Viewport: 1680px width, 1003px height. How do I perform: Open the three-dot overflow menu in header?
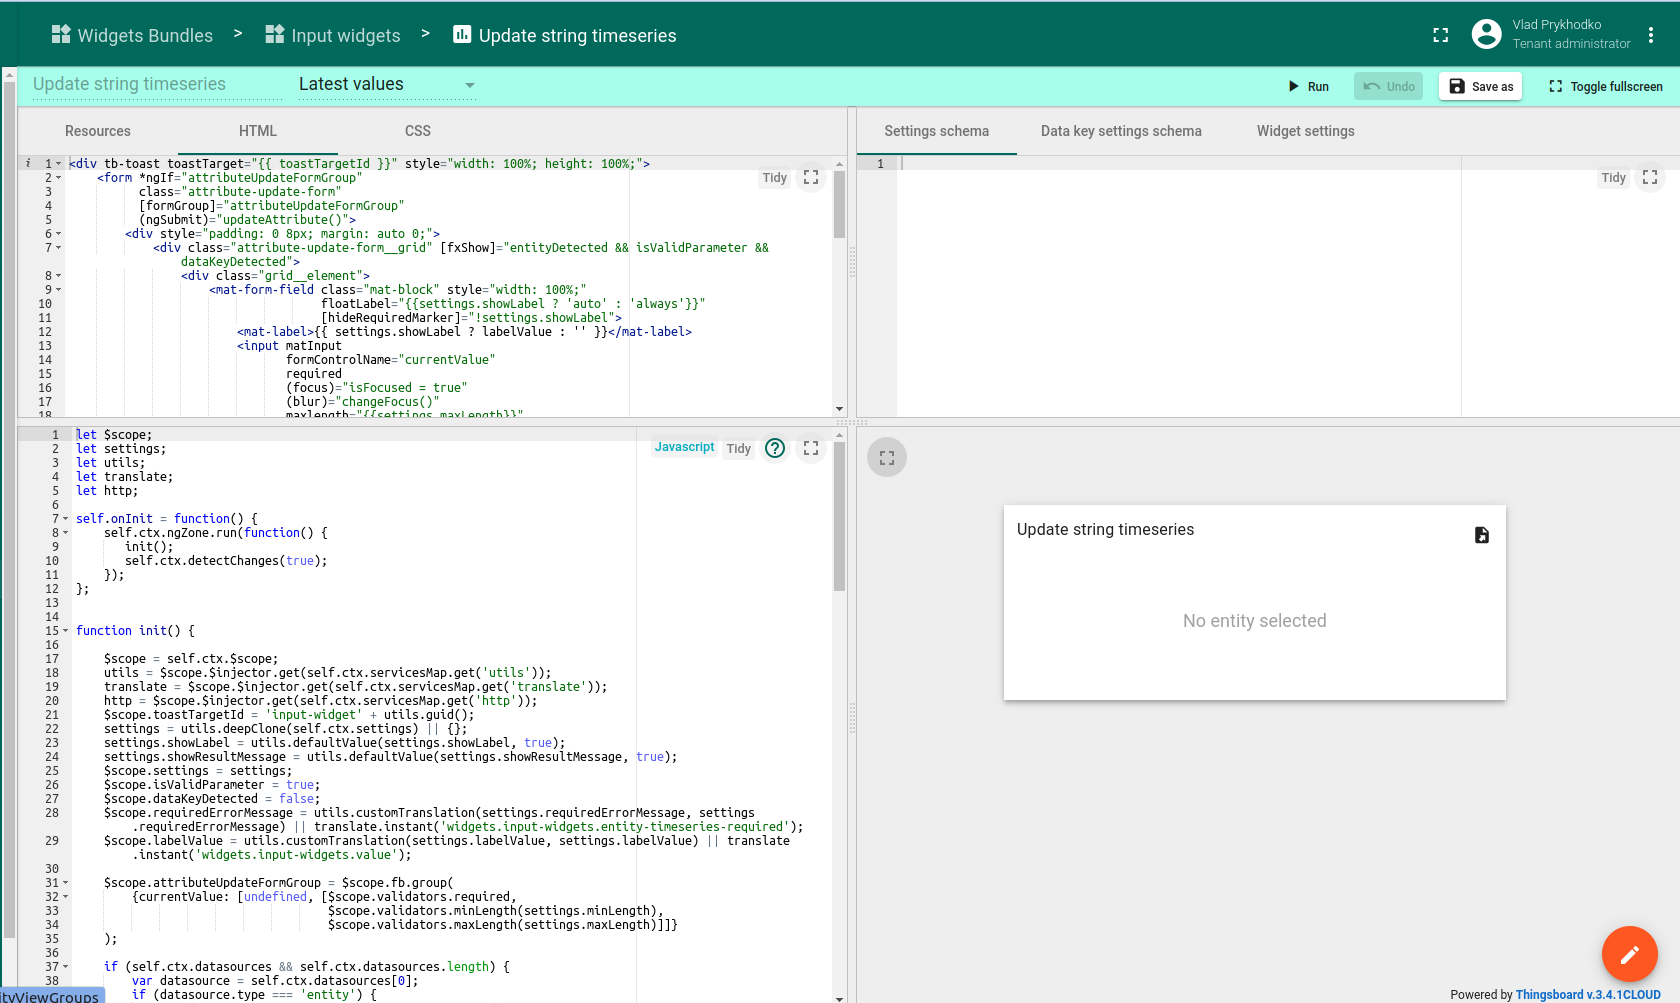(1652, 34)
